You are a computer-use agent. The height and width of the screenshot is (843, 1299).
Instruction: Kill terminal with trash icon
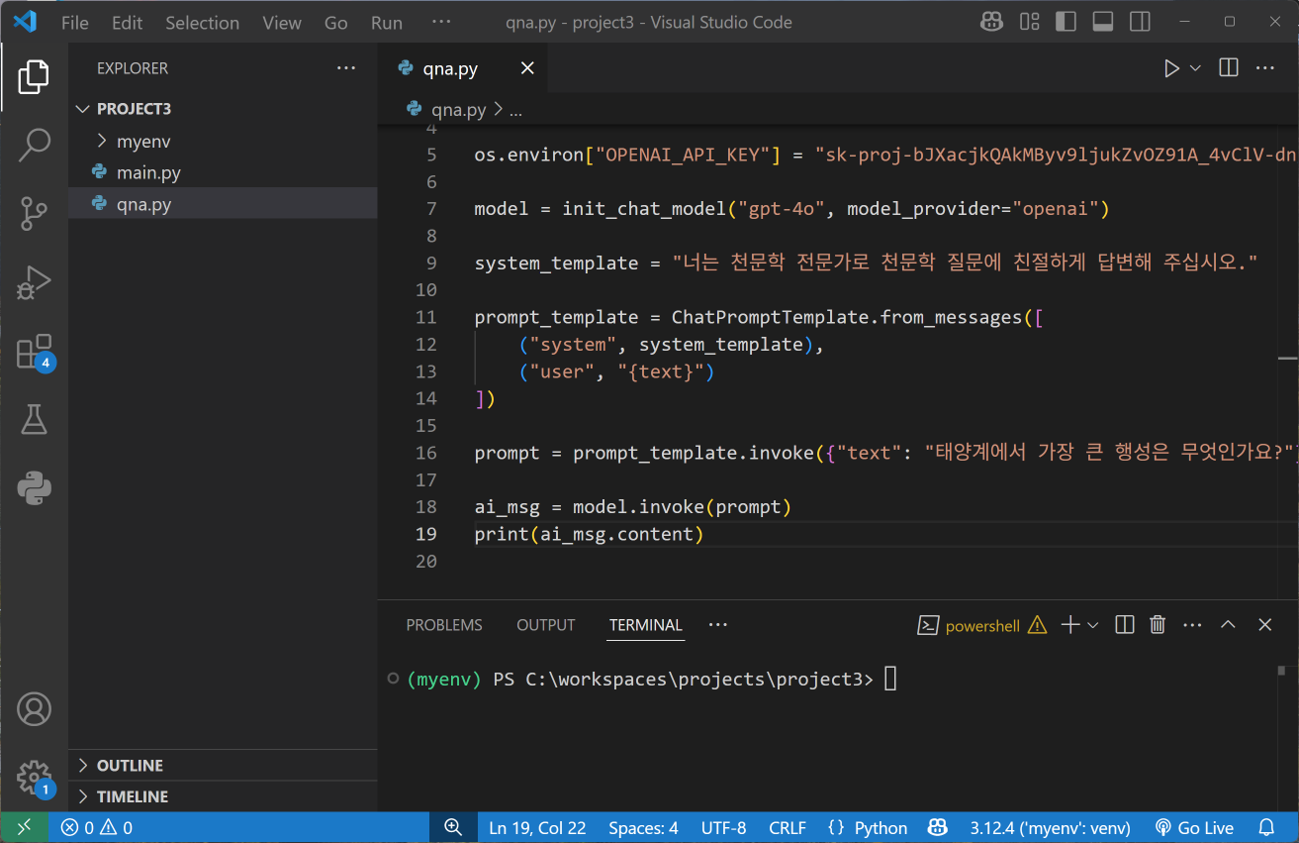coord(1157,625)
